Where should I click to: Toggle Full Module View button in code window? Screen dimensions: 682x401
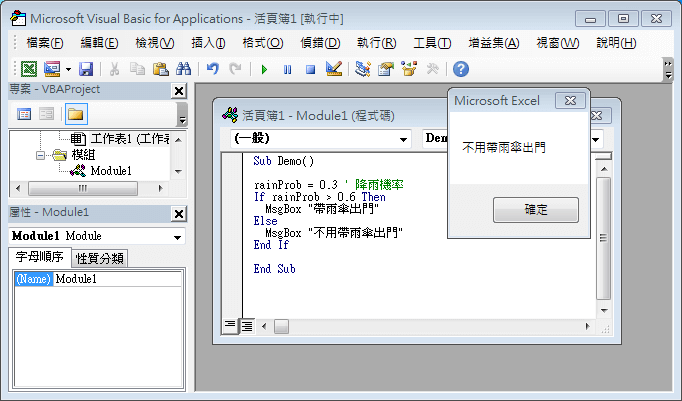point(247,326)
